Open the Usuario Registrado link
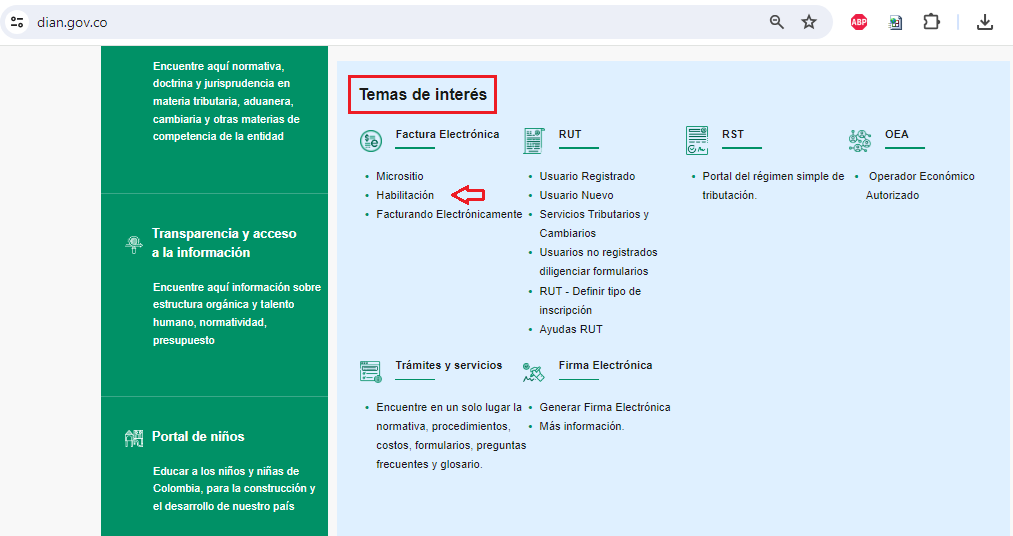The height and width of the screenshot is (536, 1013). click(x=587, y=176)
